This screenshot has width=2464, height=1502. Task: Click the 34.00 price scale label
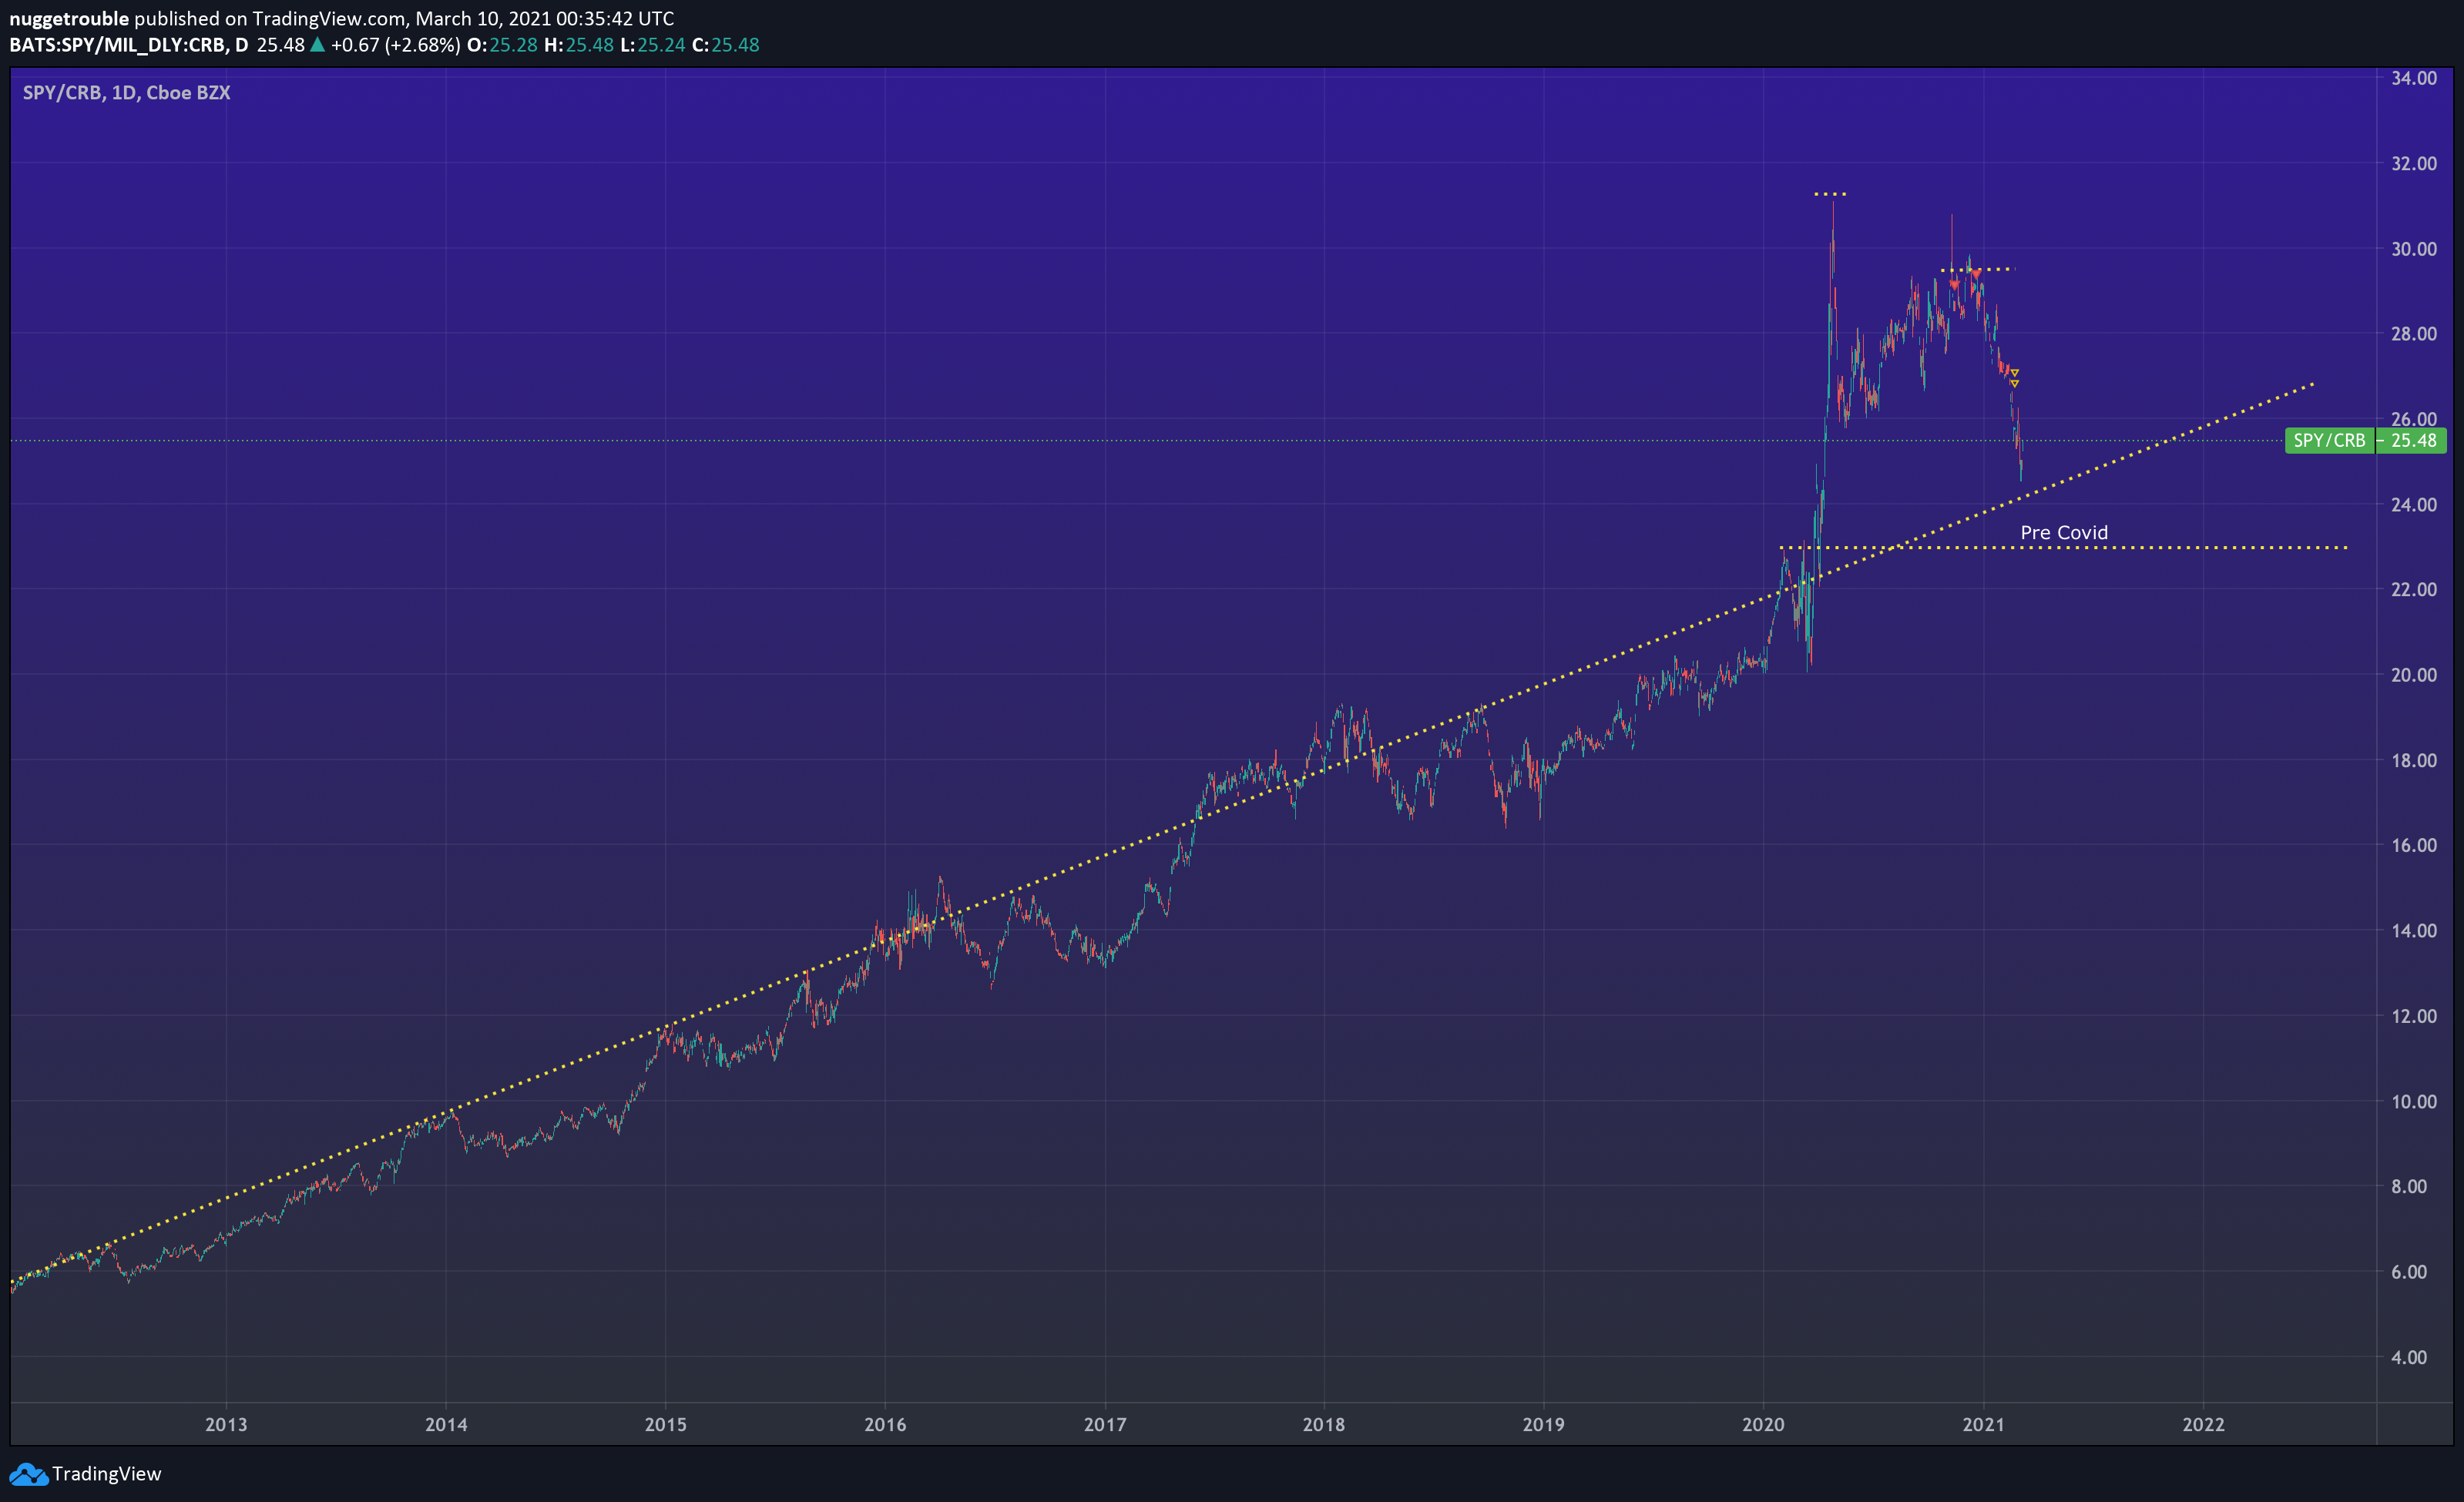pos(2414,78)
